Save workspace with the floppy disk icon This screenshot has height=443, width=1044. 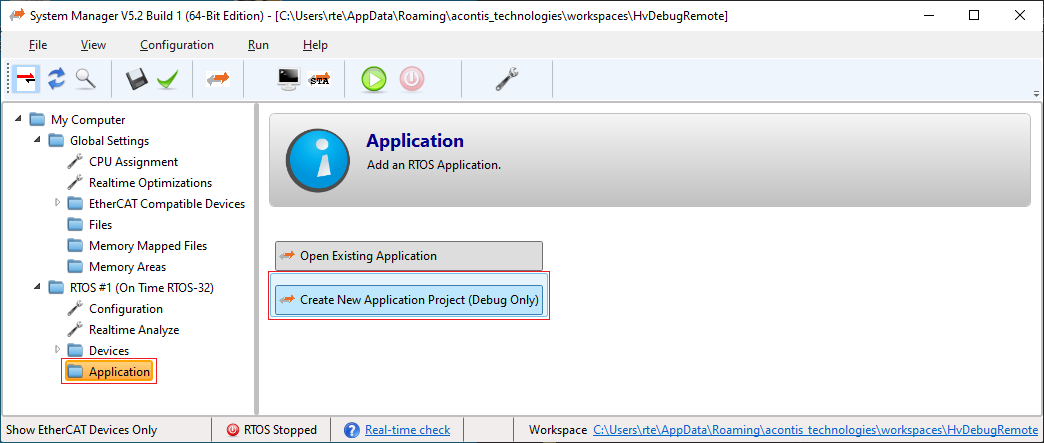pos(136,79)
